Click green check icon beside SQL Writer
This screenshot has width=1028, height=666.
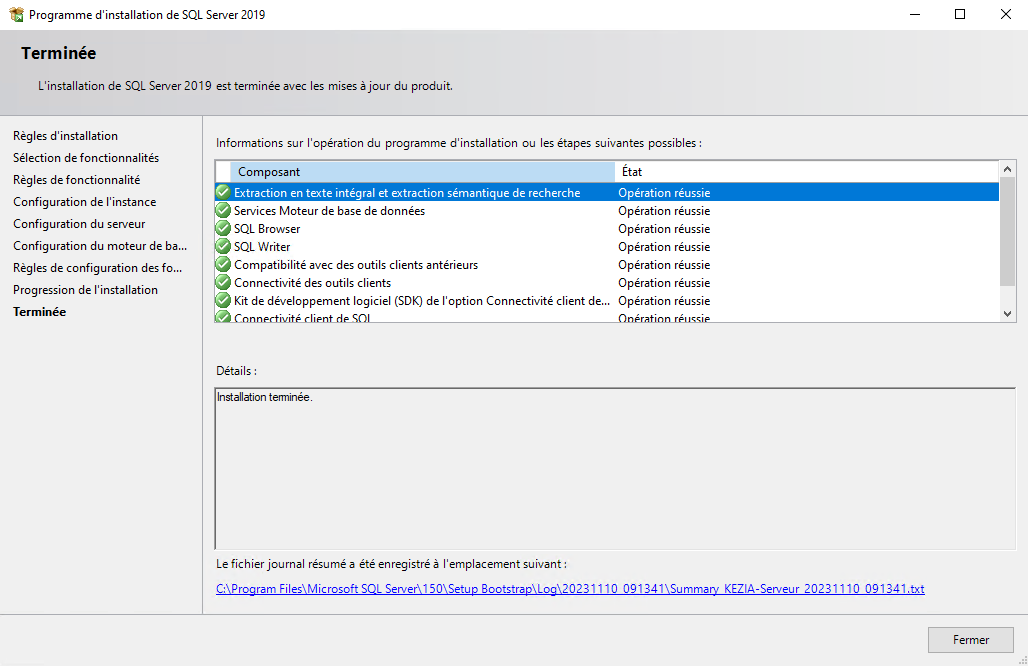[223, 247]
